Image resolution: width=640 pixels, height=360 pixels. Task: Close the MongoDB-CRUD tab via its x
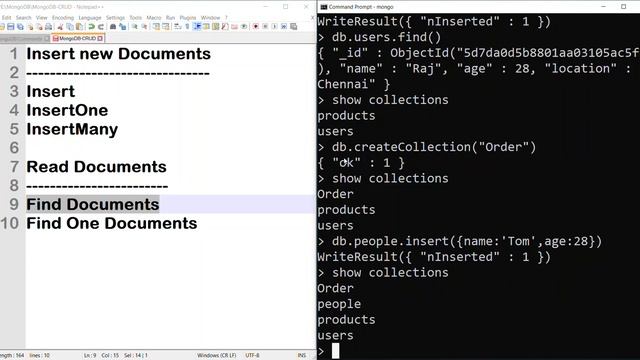(100, 38)
